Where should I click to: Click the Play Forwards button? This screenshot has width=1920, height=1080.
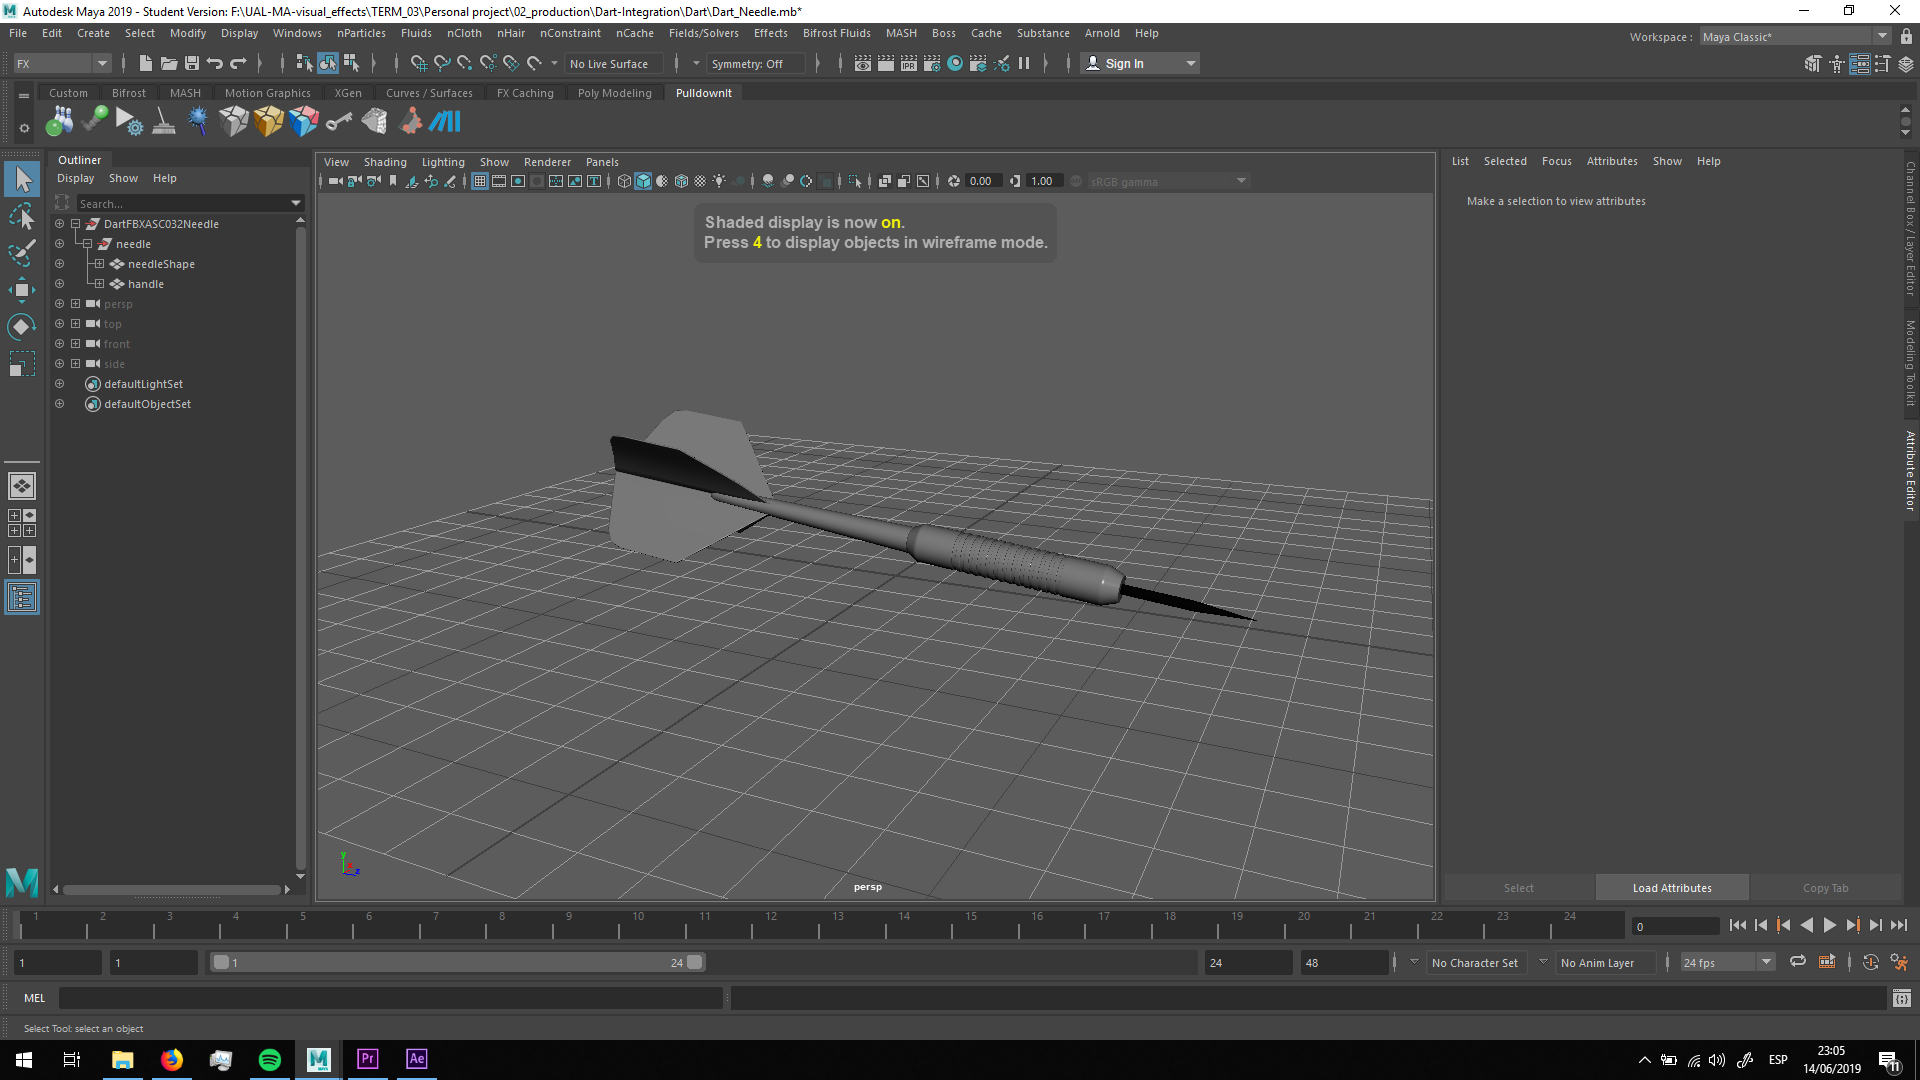[1829, 926]
